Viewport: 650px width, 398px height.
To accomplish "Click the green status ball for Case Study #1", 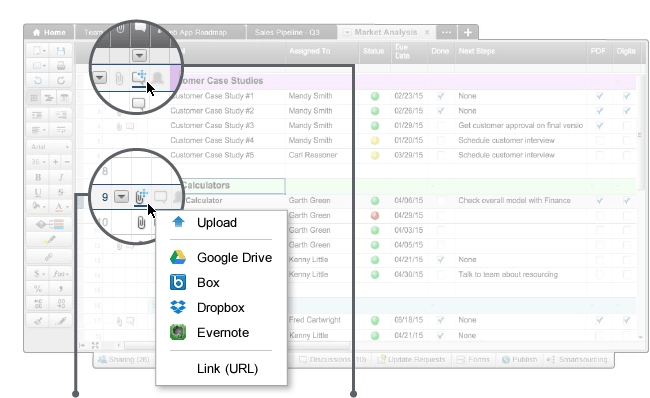I will (375, 96).
